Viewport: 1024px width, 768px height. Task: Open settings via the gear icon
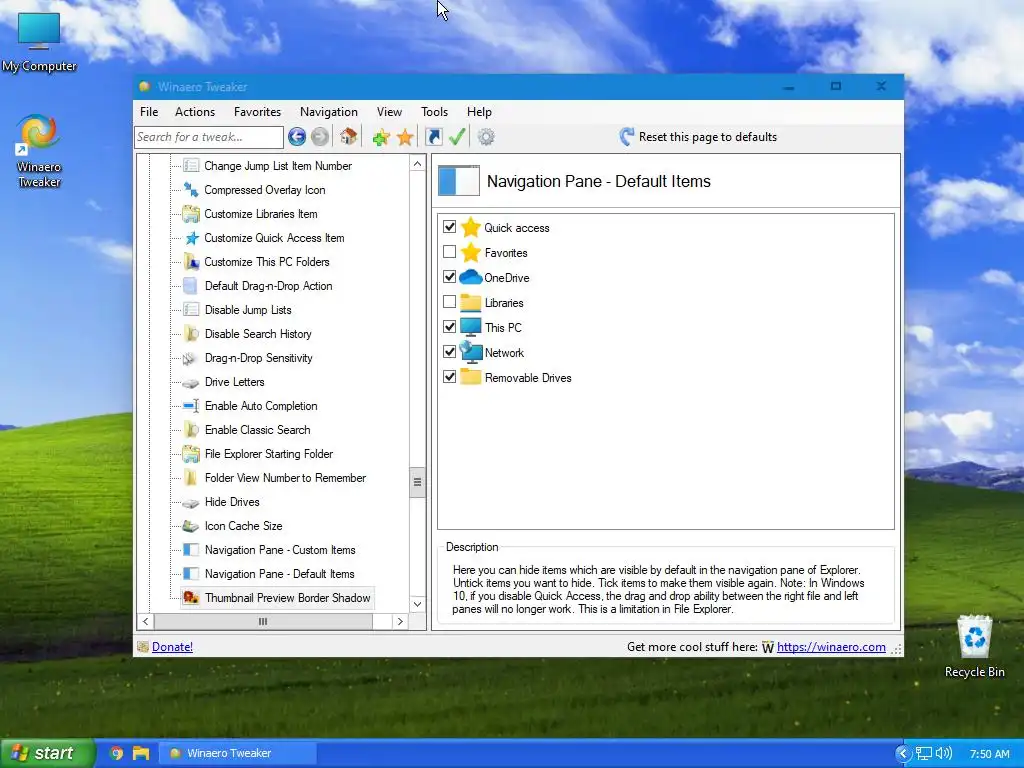click(x=486, y=136)
